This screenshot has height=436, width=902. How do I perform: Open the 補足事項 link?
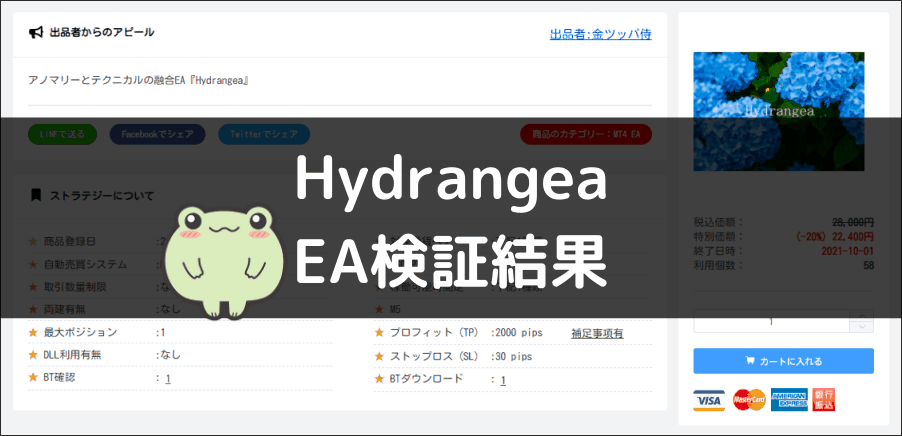pos(597,333)
